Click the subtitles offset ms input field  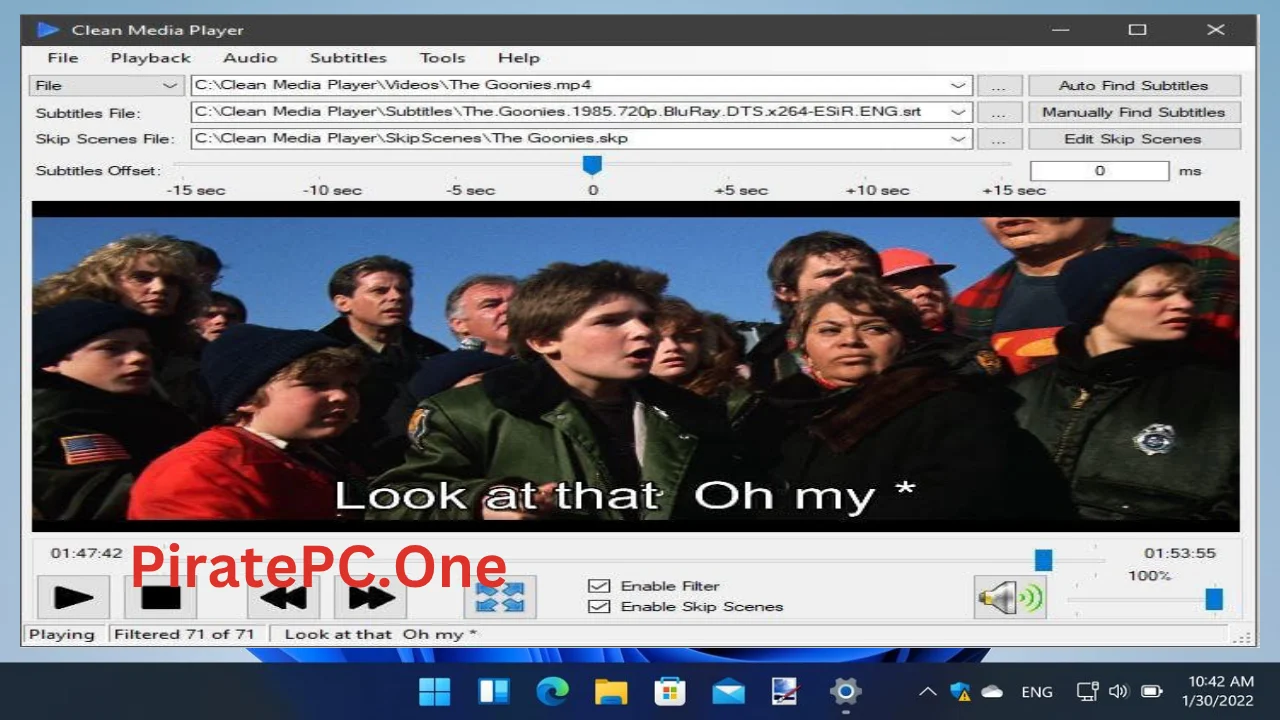1099,171
